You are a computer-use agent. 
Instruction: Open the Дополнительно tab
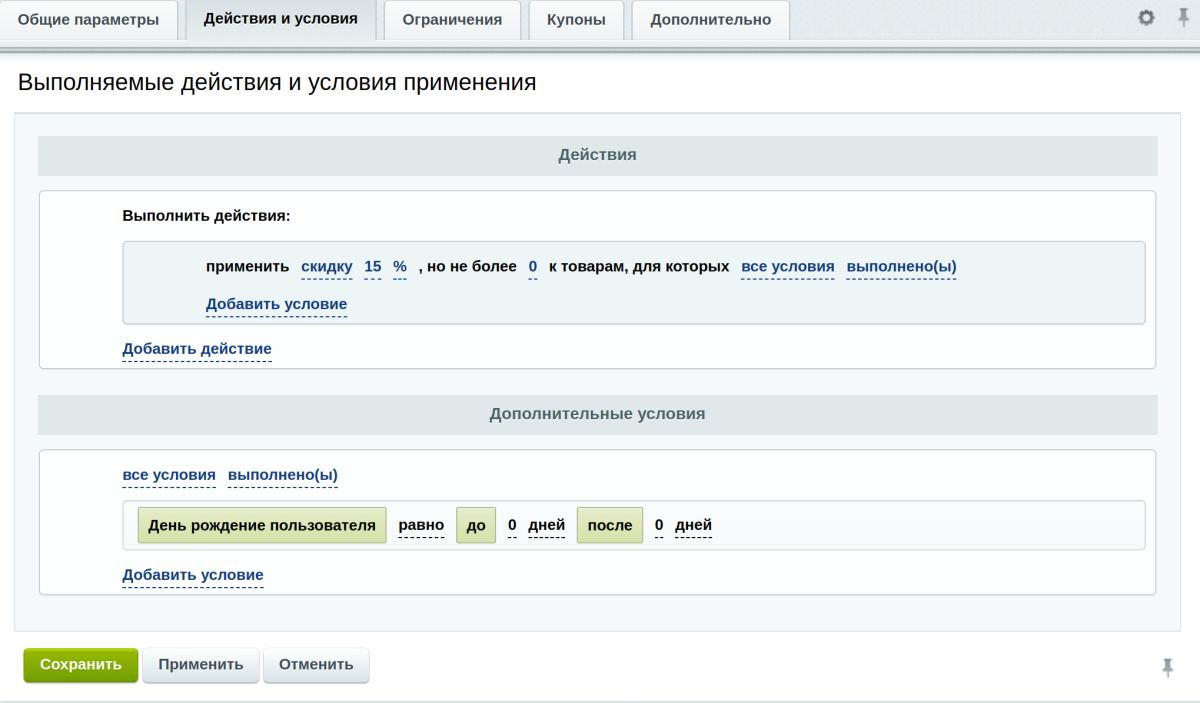[x=710, y=18]
